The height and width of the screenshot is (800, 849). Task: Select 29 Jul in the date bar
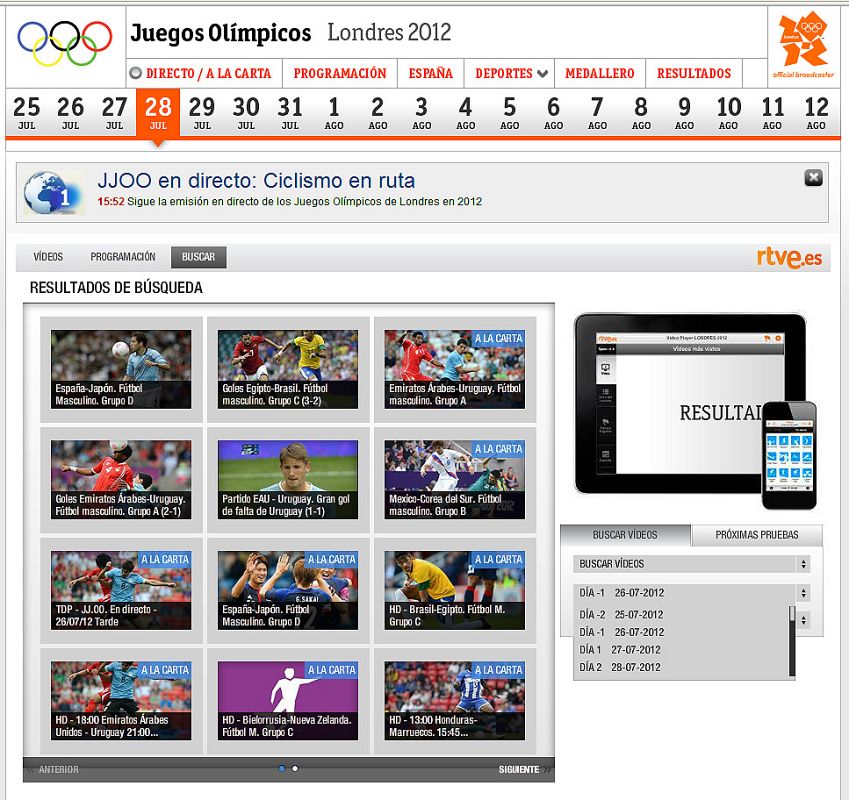click(202, 112)
